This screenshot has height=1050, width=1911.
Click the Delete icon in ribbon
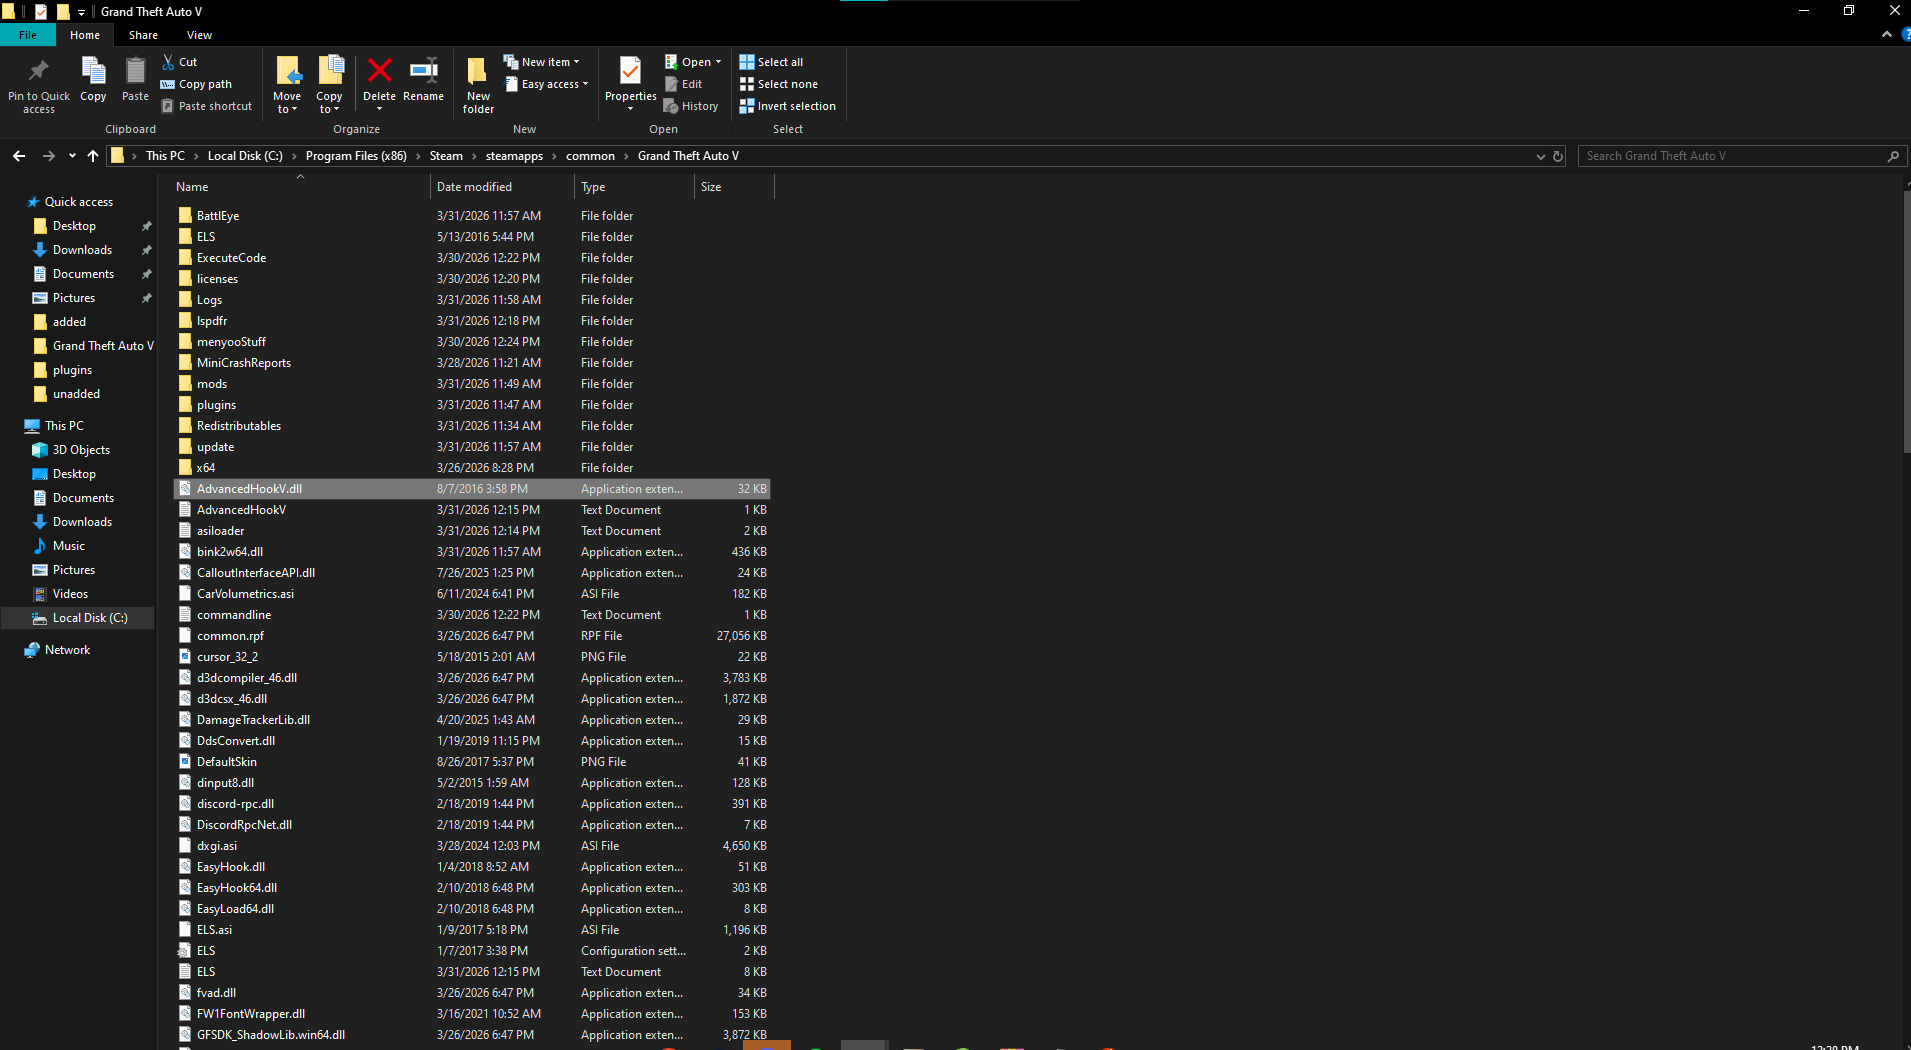pos(379,80)
